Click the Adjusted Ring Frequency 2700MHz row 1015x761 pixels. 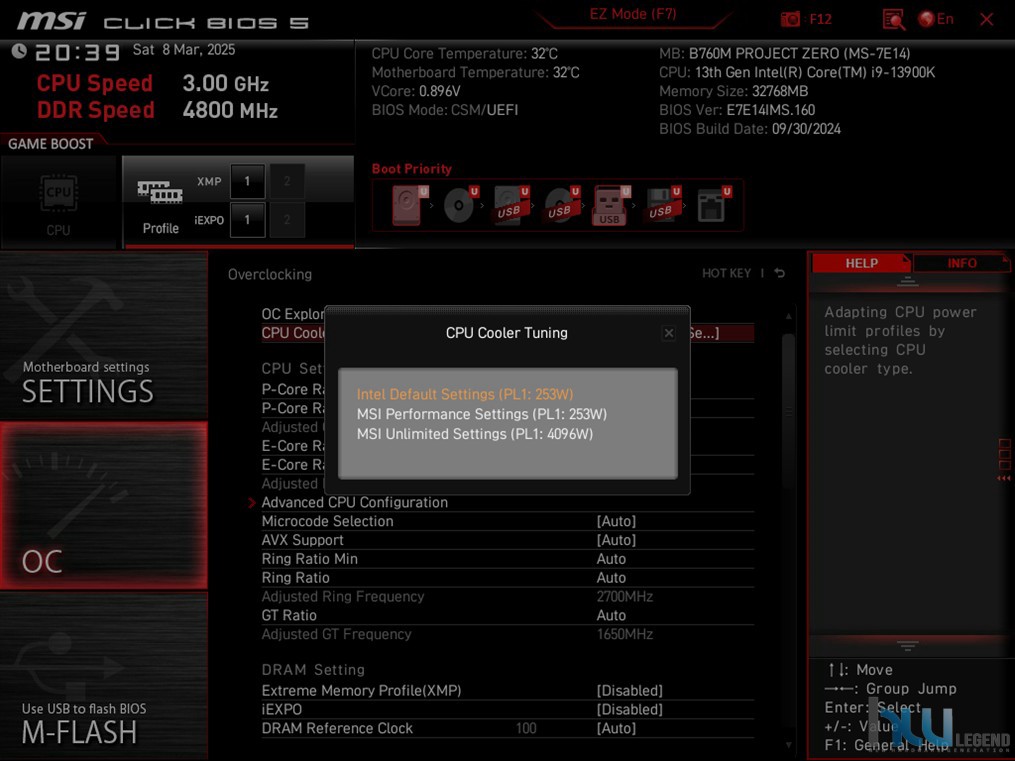(x=508, y=596)
